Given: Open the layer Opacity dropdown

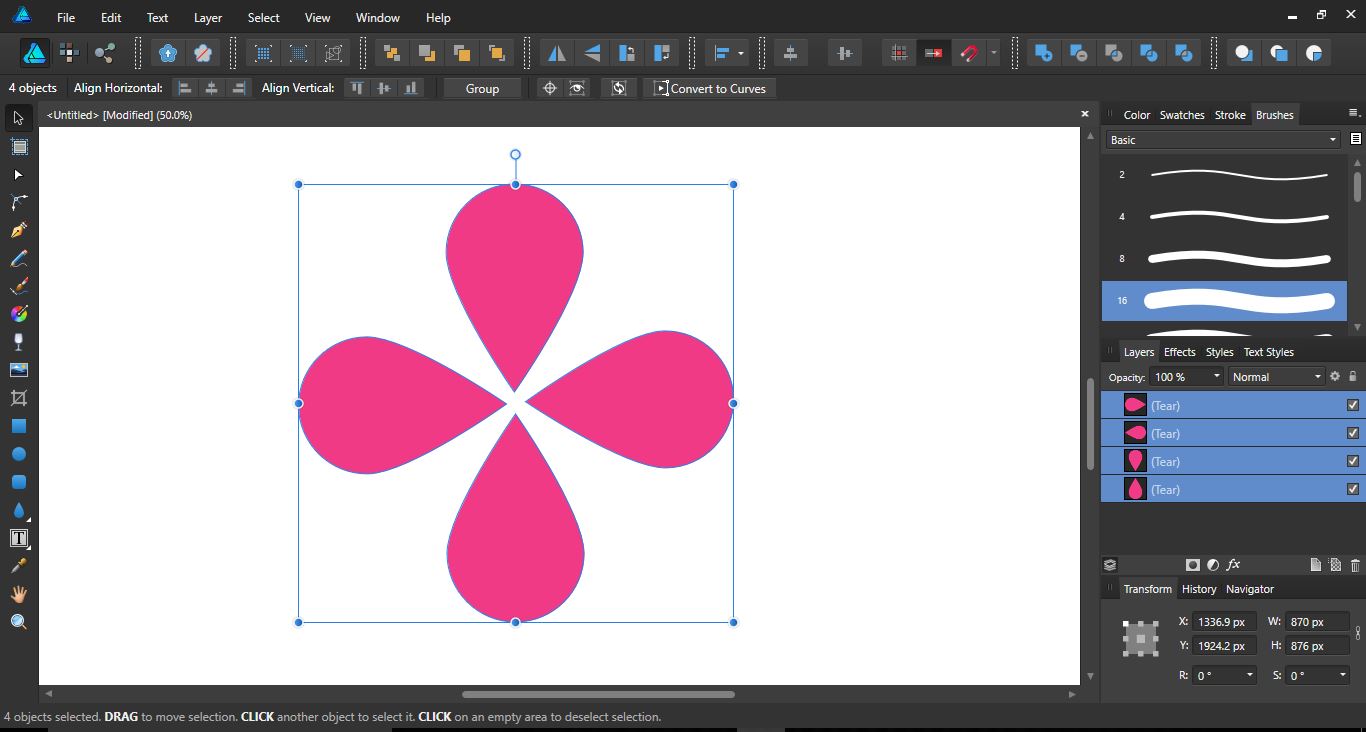Looking at the screenshot, I should pyautogui.click(x=1216, y=377).
